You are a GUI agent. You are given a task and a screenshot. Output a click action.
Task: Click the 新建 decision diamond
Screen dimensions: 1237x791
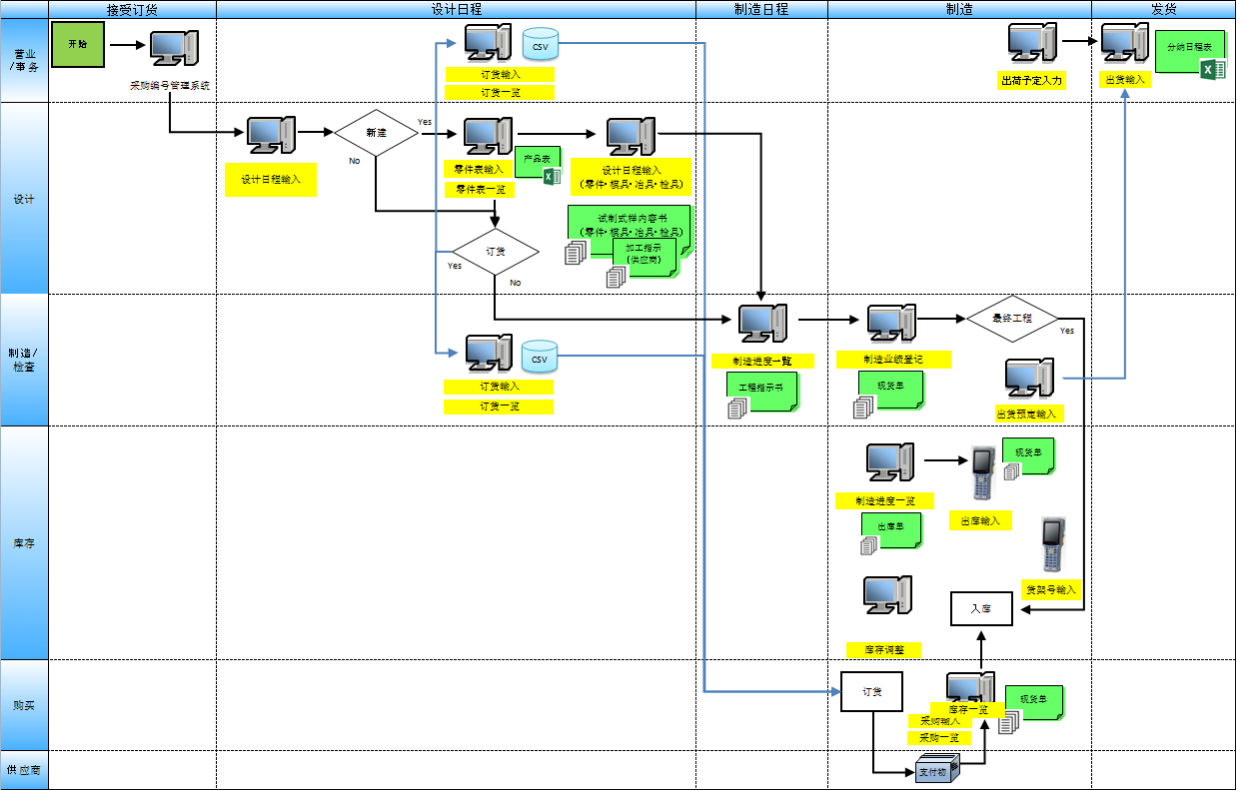point(376,132)
